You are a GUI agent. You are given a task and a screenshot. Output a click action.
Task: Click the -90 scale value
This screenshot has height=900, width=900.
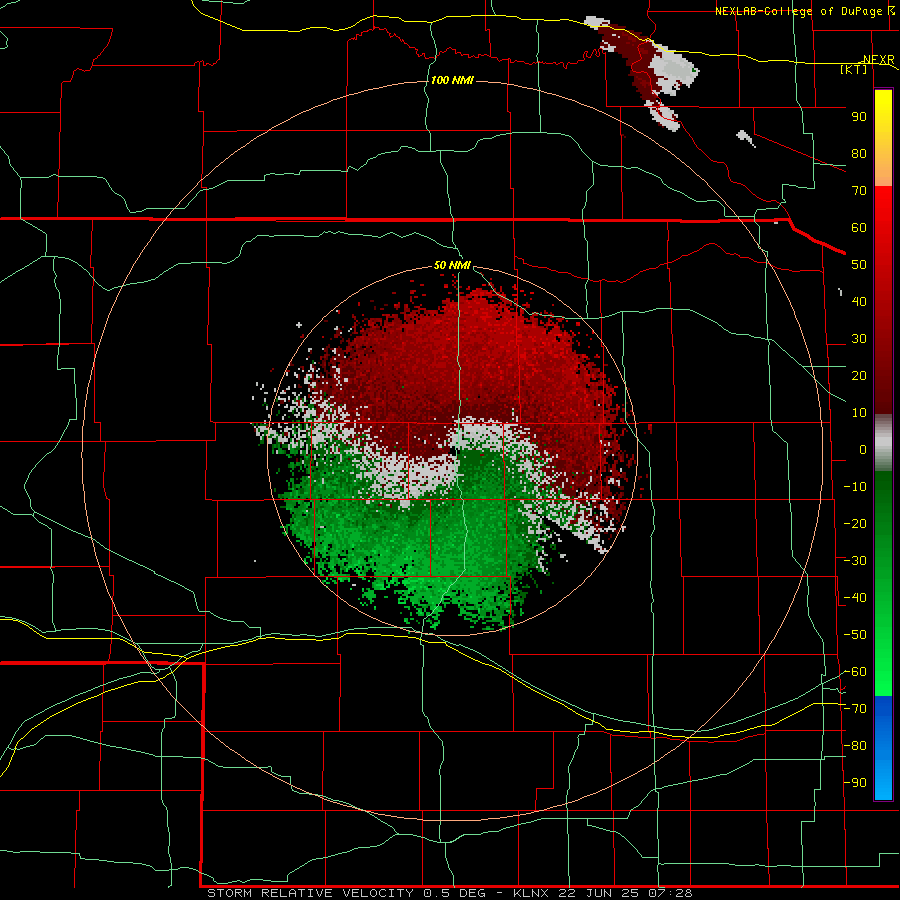click(855, 783)
